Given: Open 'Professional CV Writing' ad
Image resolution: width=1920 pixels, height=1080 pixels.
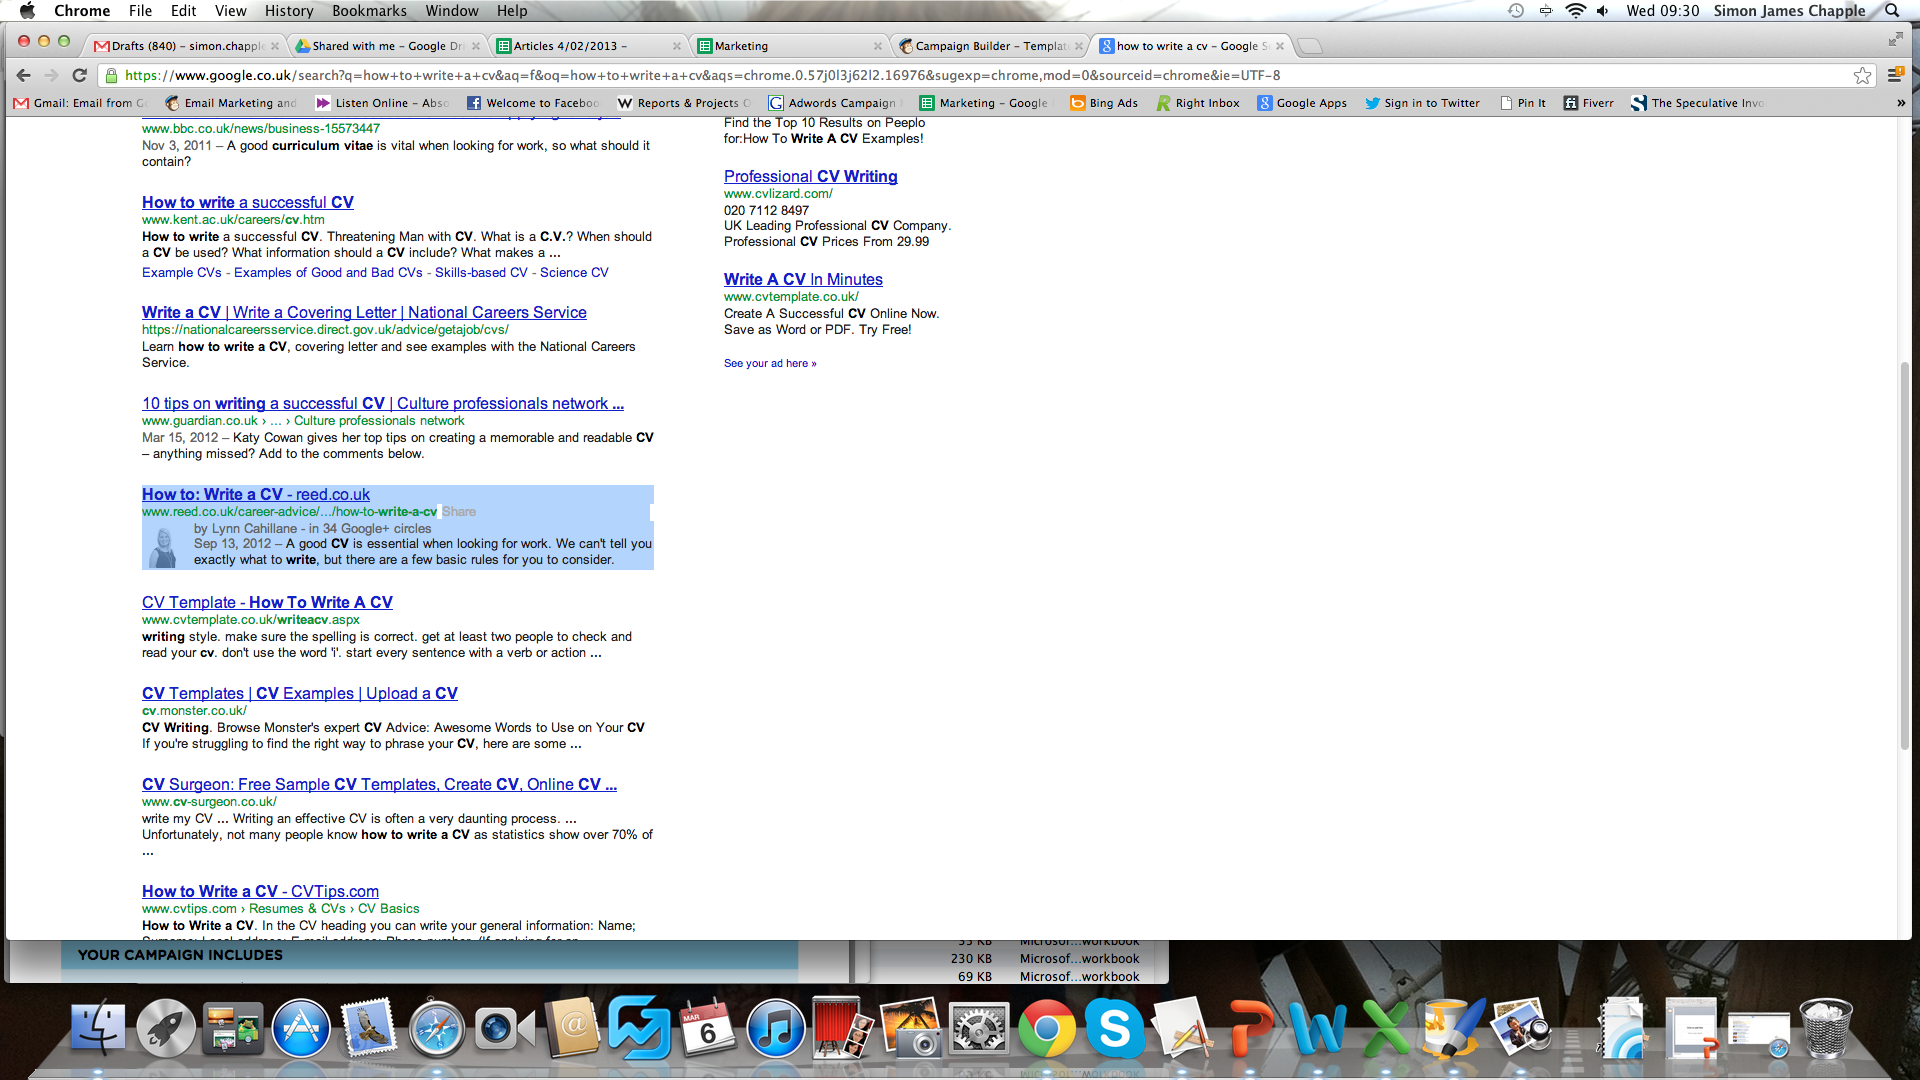Looking at the screenshot, I should 811,176.
